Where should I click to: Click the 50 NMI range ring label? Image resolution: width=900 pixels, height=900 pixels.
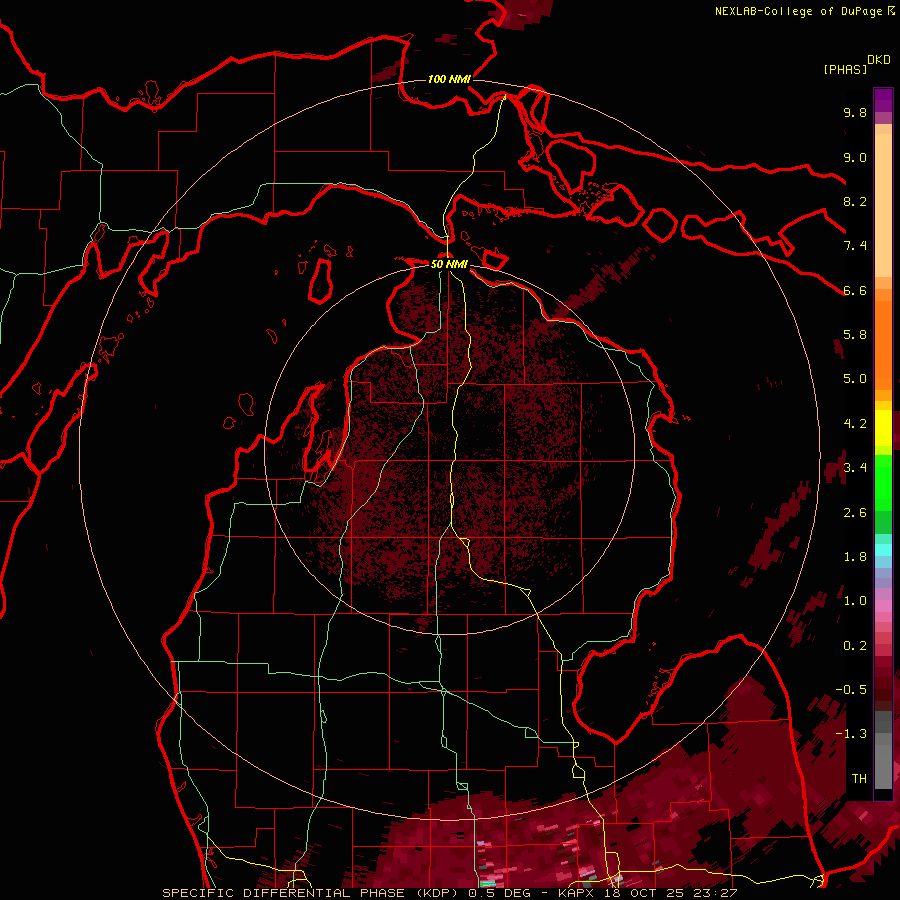coord(449,264)
